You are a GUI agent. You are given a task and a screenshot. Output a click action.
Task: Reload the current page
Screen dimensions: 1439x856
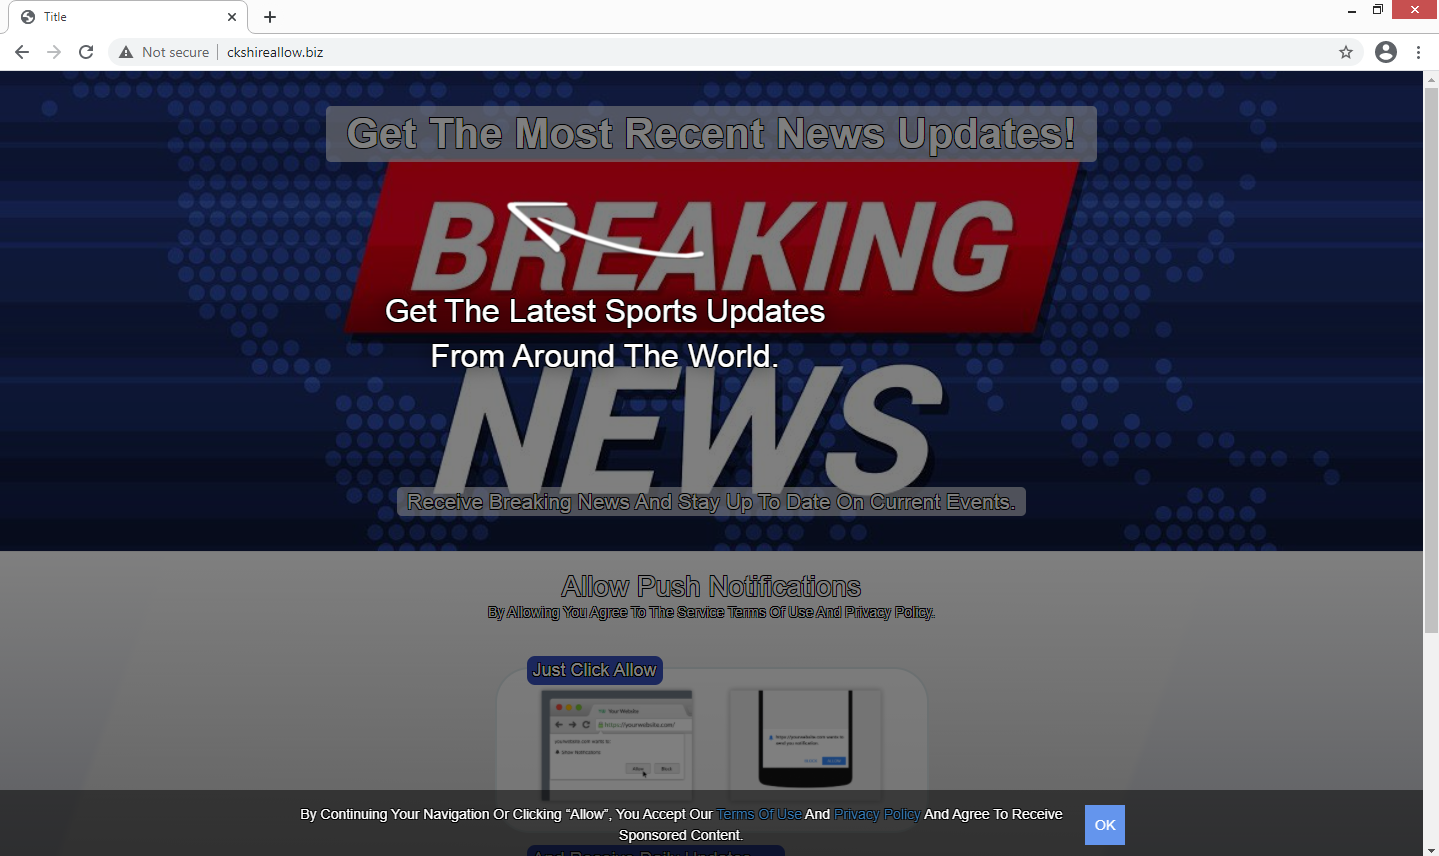coord(86,52)
